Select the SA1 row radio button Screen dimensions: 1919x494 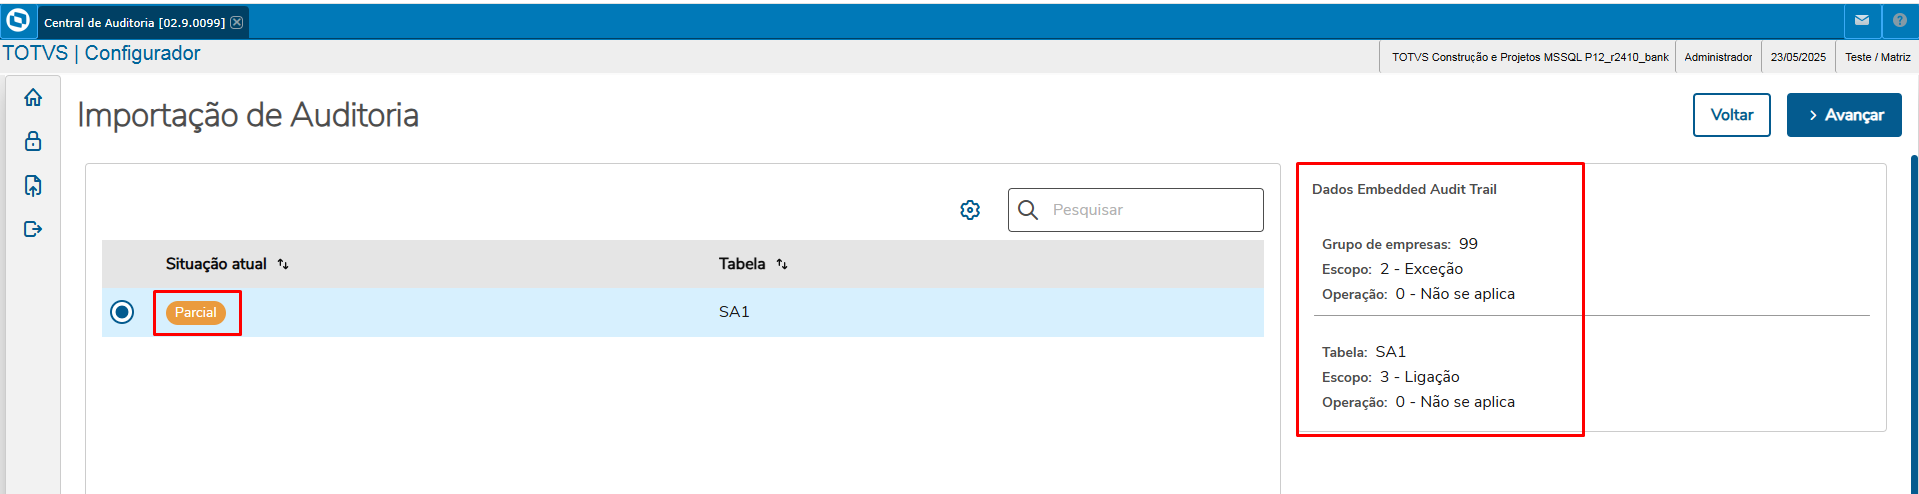tap(122, 312)
